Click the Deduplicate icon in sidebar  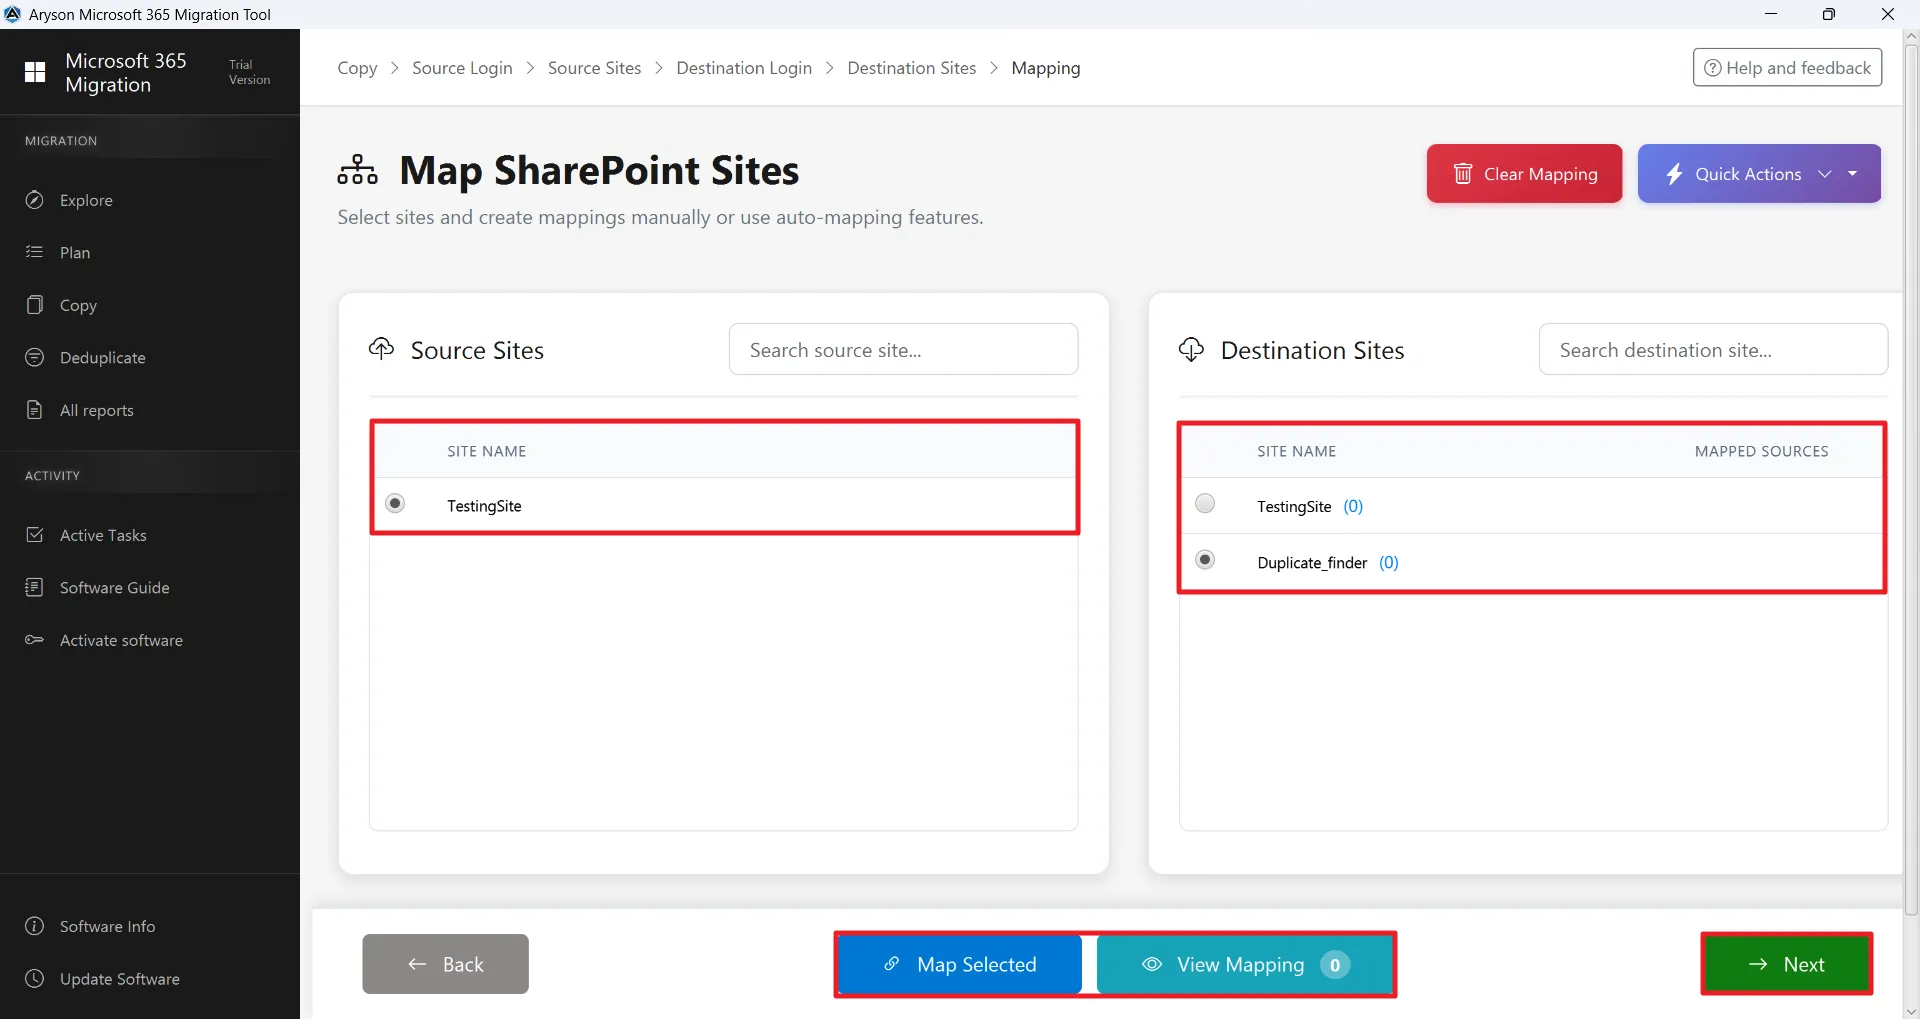[x=35, y=357]
